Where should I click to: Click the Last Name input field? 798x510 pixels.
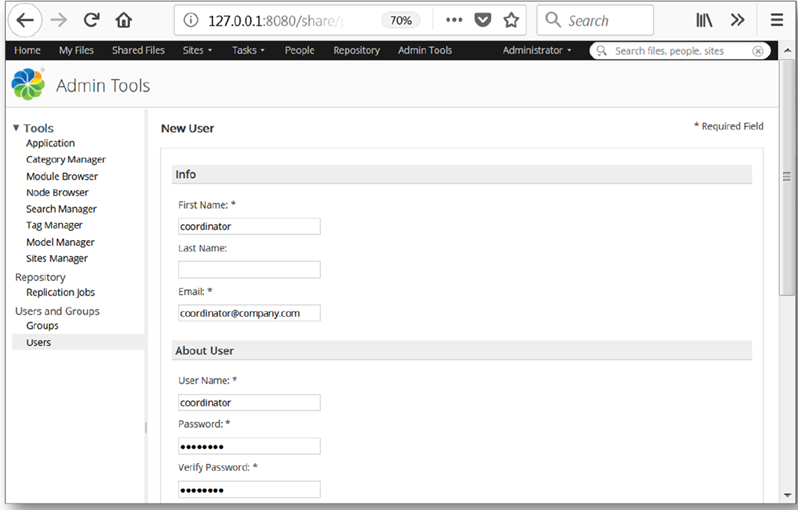coord(249,269)
